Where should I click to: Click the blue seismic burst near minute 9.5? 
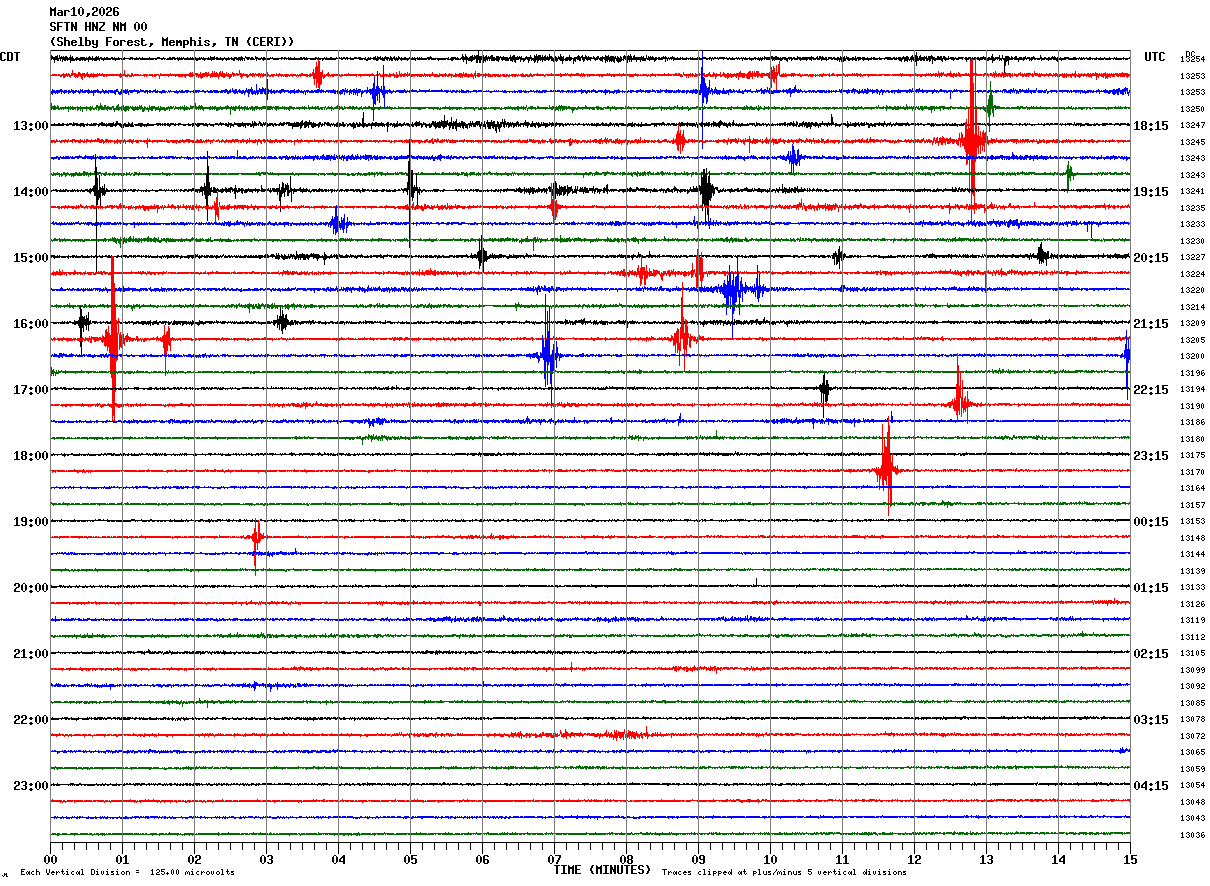[x=734, y=290]
